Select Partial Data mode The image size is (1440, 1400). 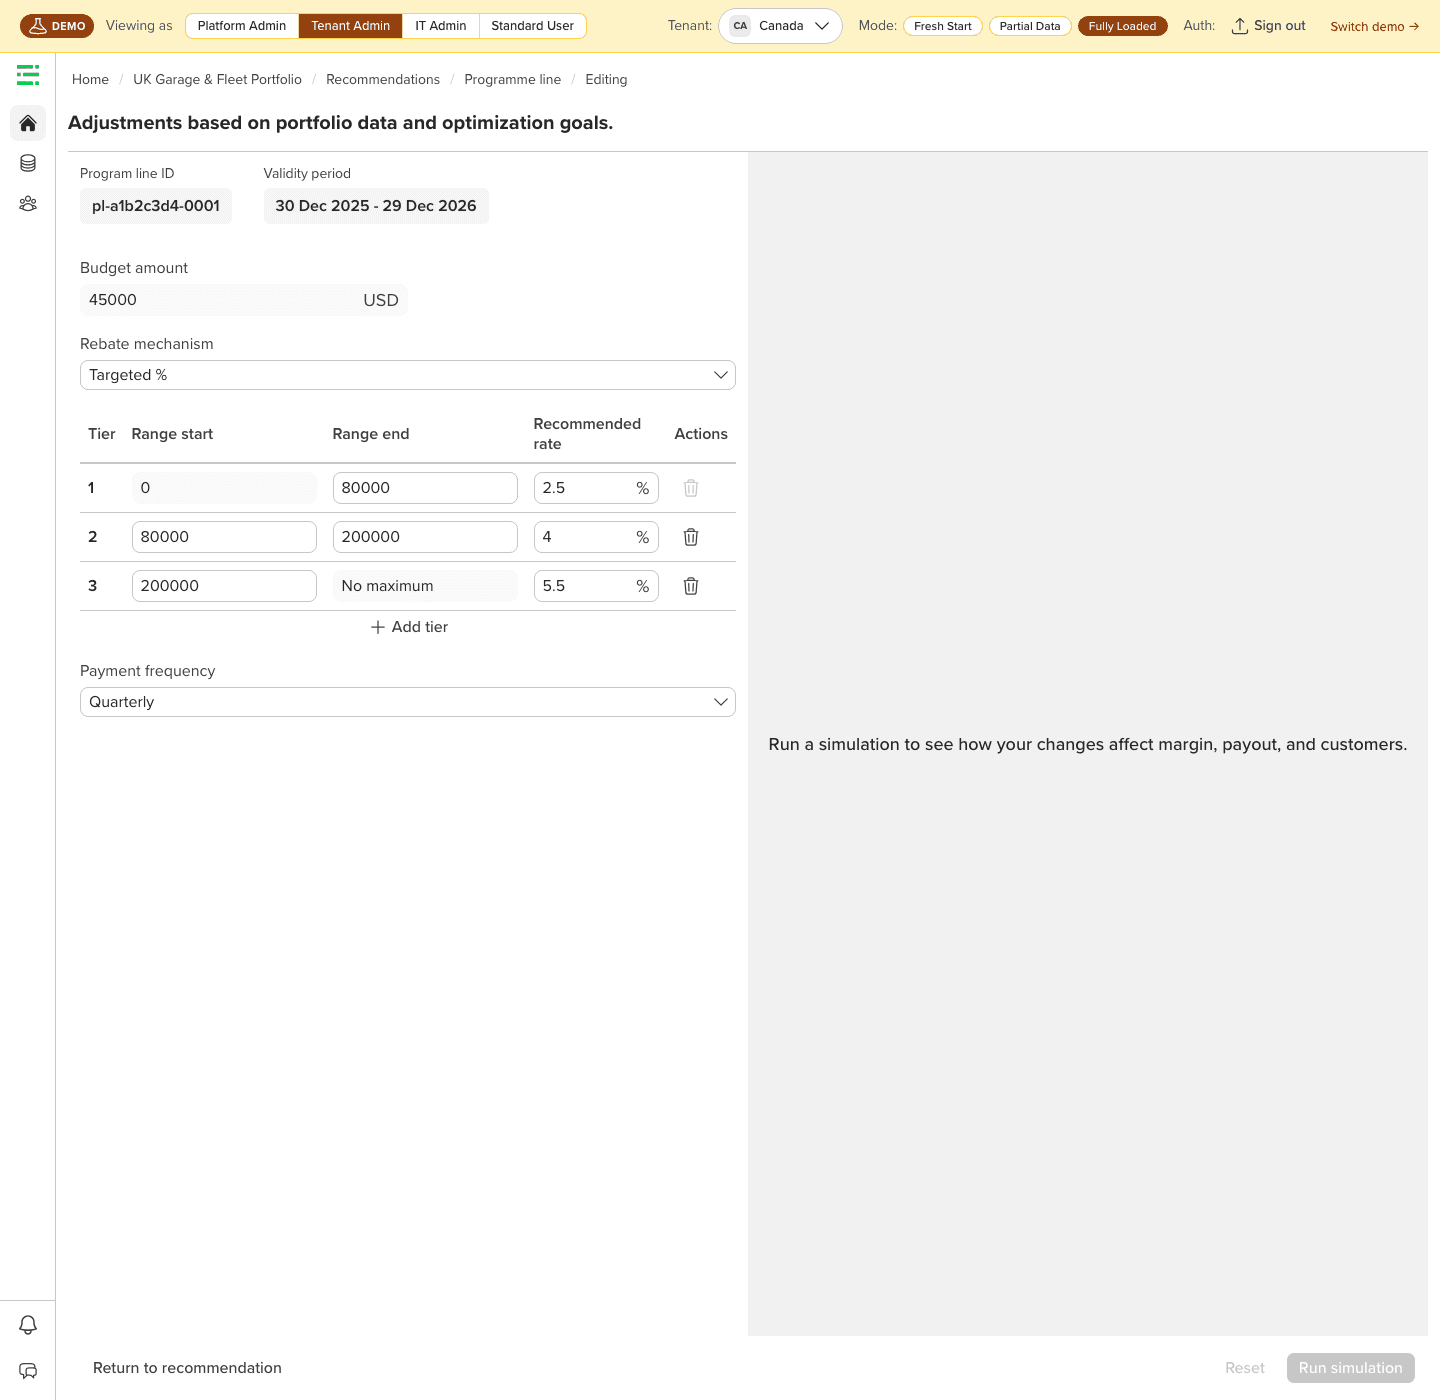1030,26
